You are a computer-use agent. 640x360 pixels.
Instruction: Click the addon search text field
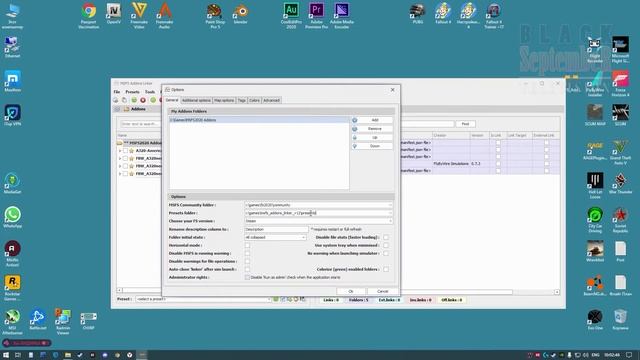[x=140, y=124]
